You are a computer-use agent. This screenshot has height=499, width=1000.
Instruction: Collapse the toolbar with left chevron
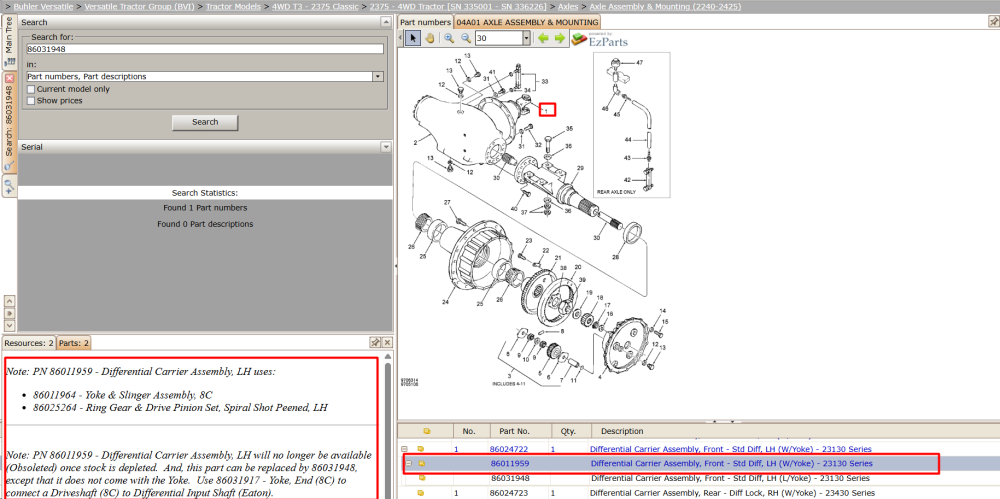401,38
